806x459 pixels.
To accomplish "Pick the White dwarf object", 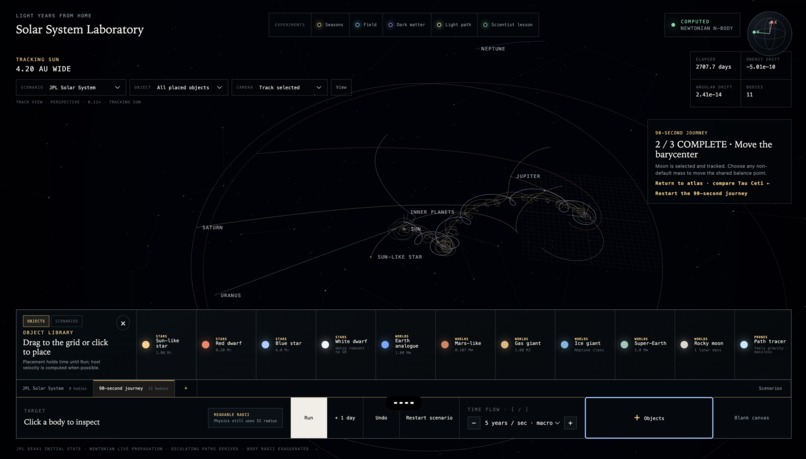I will [346, 344].
